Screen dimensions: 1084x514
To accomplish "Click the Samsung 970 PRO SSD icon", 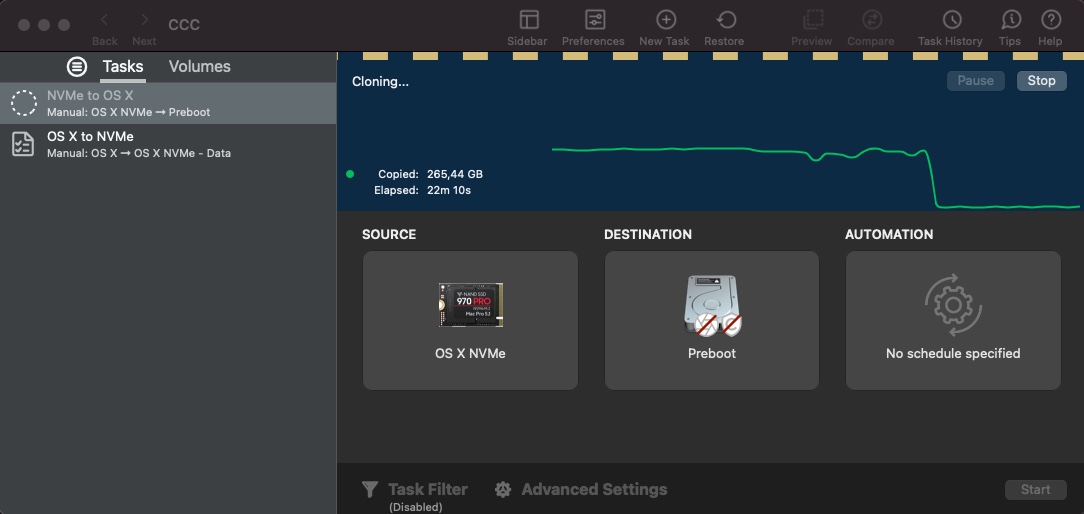I will coord(470,304).
